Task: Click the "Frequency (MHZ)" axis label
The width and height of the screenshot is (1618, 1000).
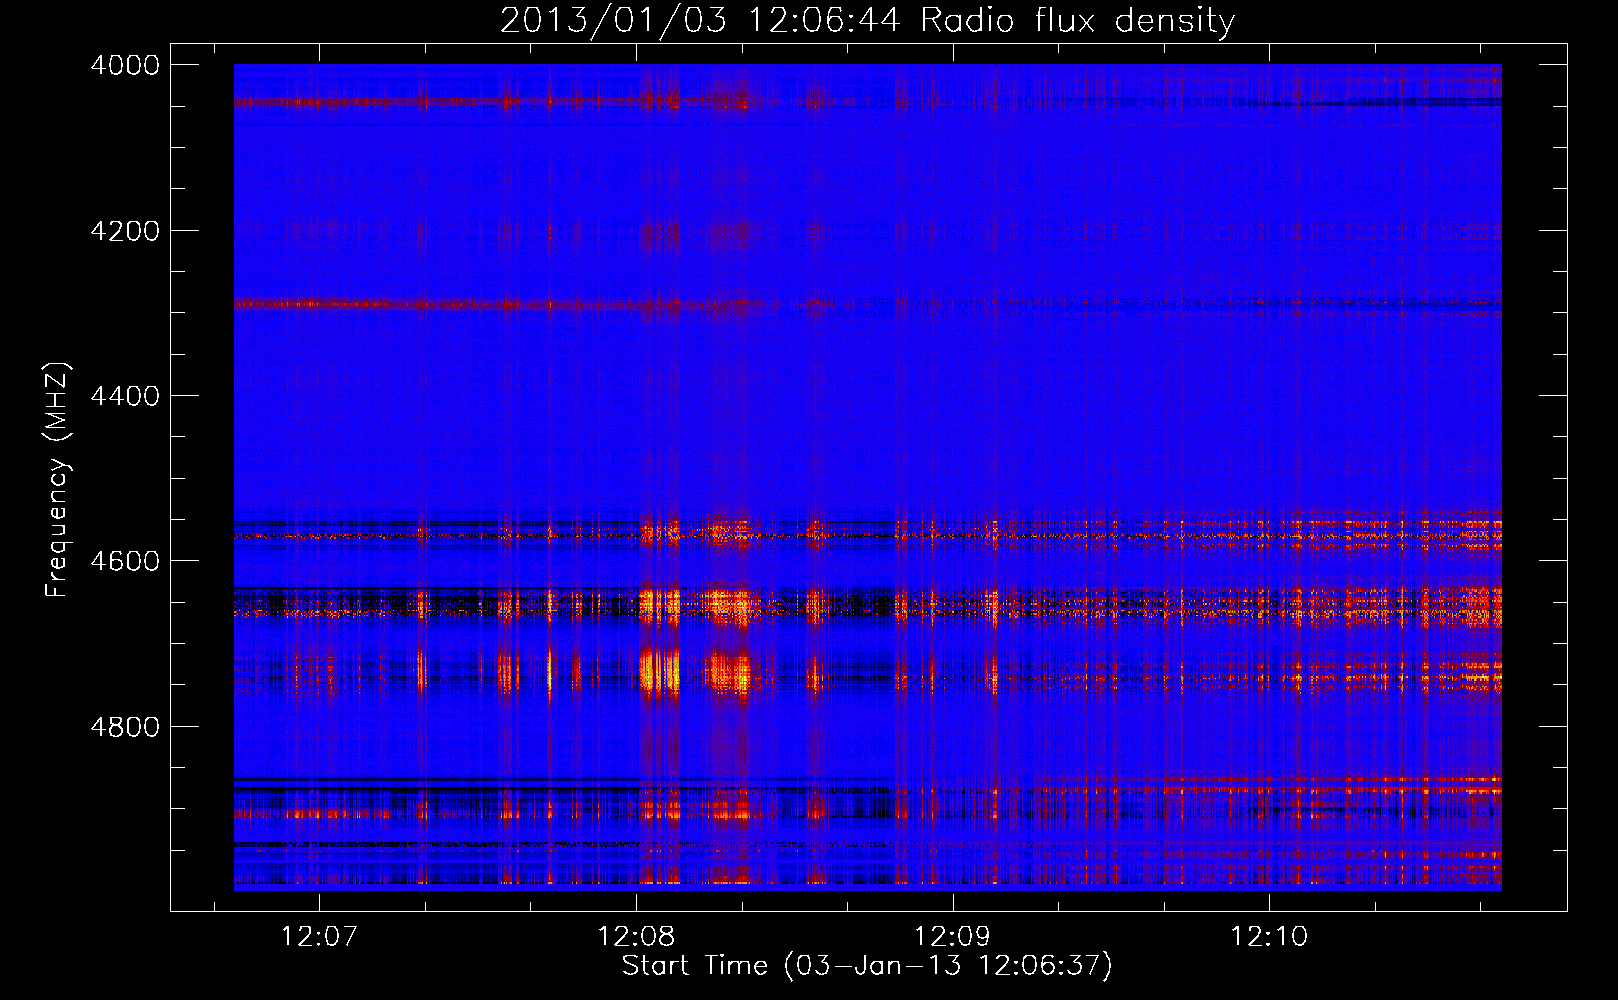Action: tap(57, 480)
